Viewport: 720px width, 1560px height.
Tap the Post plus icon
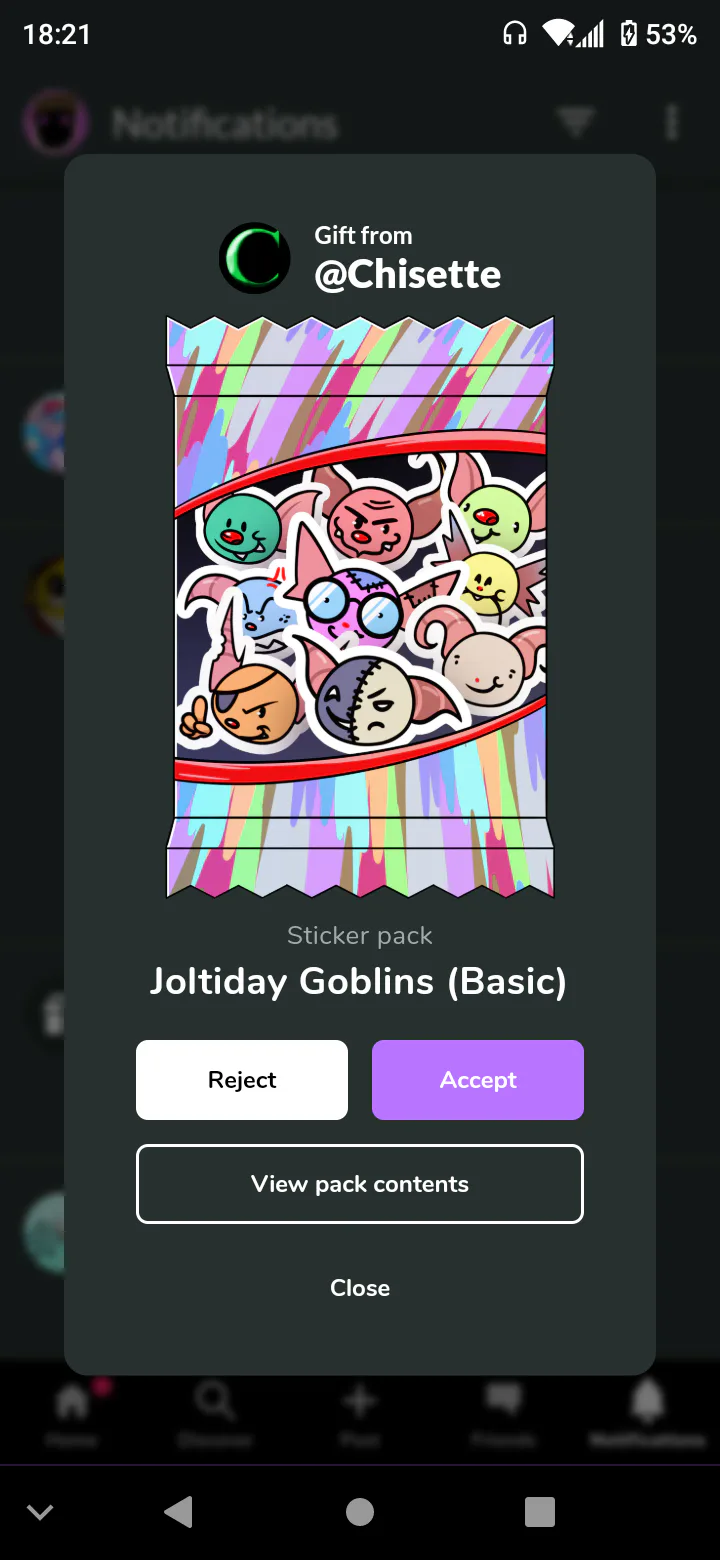click(360, 1401)
